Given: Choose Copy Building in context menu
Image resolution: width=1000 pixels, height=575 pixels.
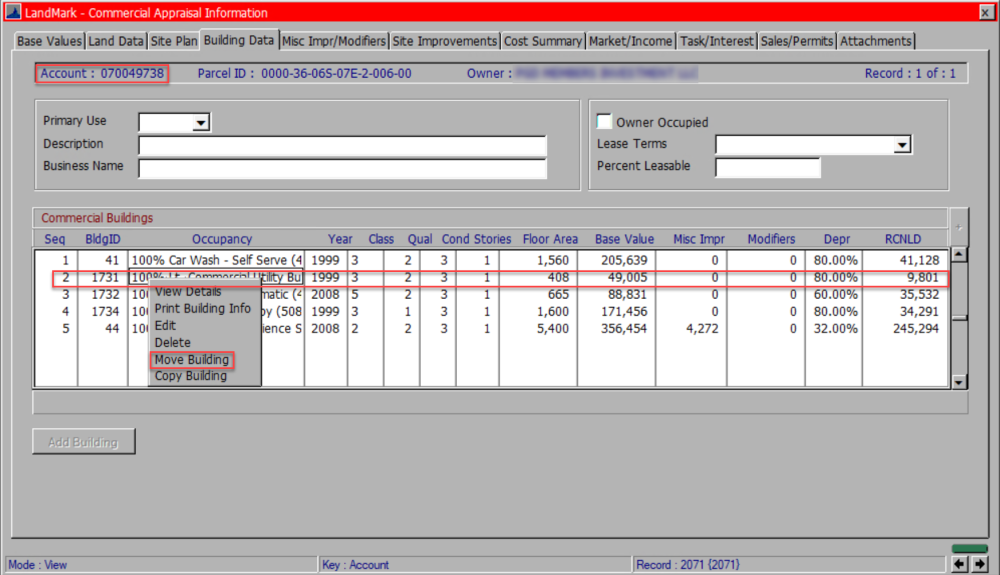Looking at the screenshot, I should [191, 376].
